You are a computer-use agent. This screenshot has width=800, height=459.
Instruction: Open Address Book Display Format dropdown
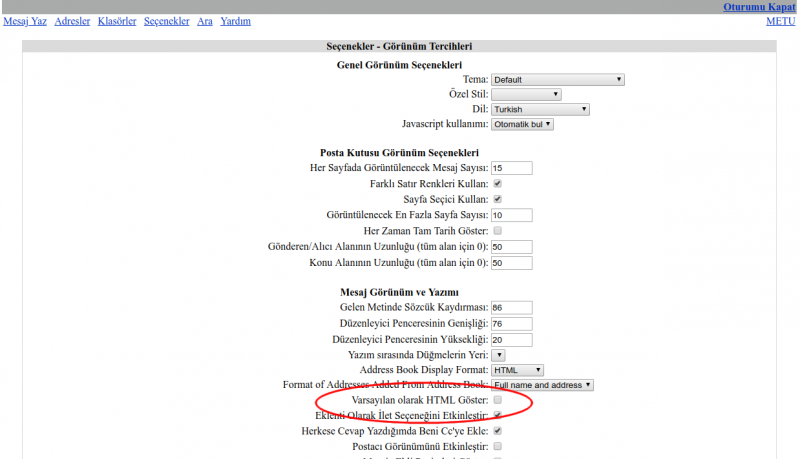(x=517, y=370)
